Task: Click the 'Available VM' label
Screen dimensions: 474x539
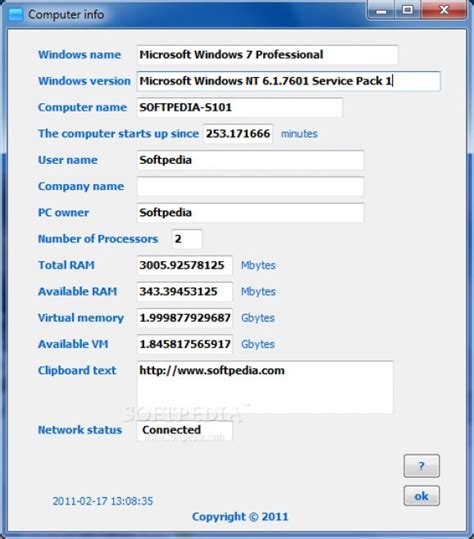Action: 73,344
